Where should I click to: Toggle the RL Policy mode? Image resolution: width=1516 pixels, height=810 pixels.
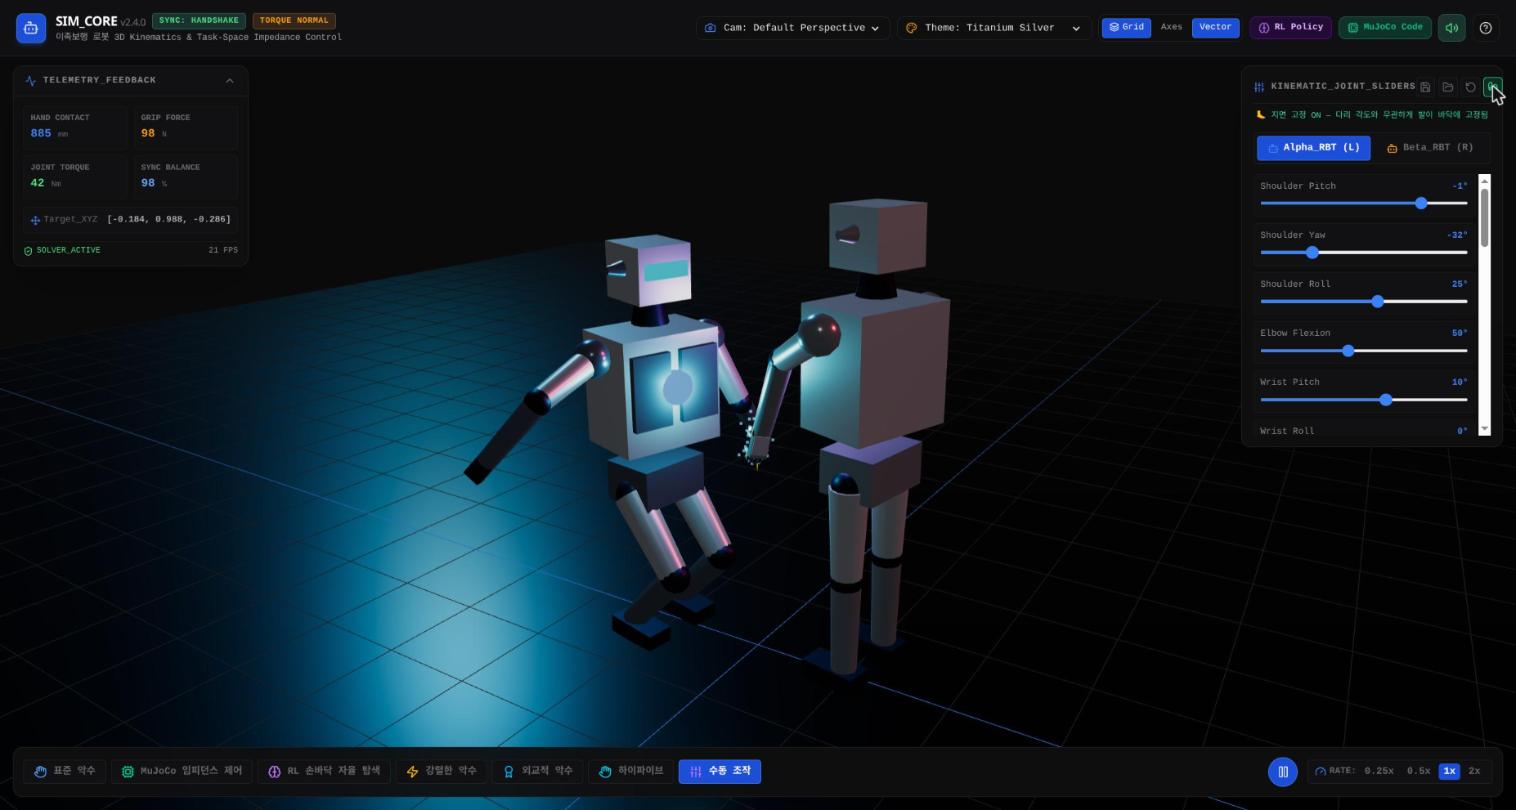point(1290,27)
